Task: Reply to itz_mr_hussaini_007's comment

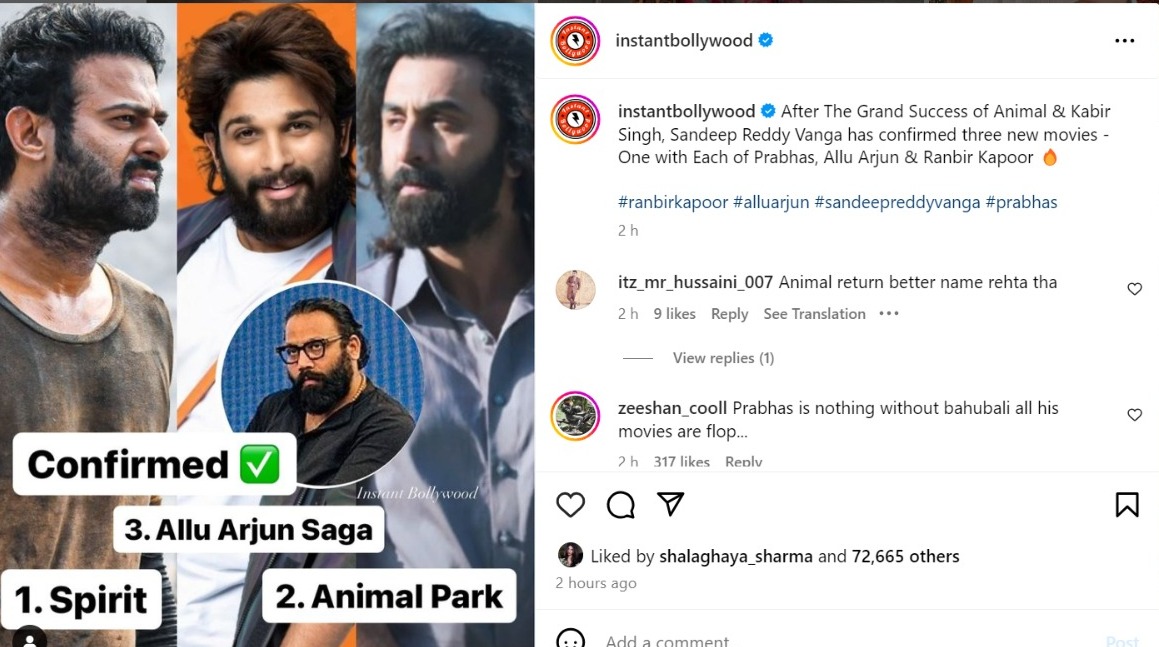Action: [x=729, y=314]
